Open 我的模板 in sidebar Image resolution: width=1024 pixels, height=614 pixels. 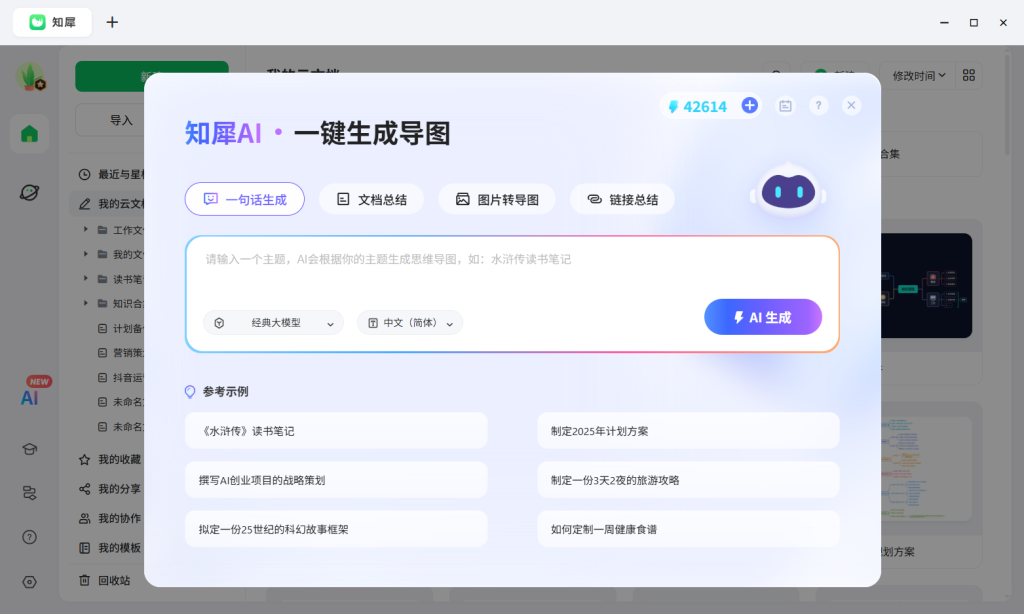pyautogui.click(x=110, y=547)
